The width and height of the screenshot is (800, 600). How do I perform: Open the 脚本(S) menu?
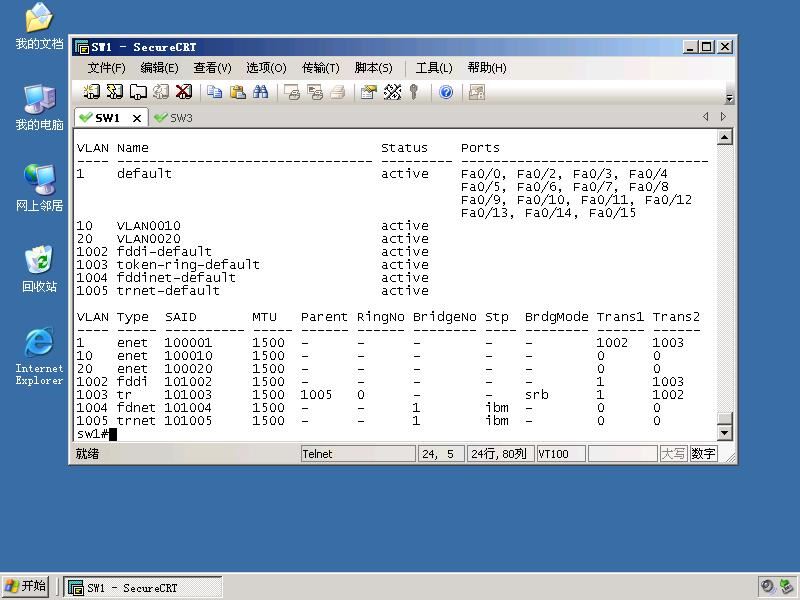(x=373, y=68)
